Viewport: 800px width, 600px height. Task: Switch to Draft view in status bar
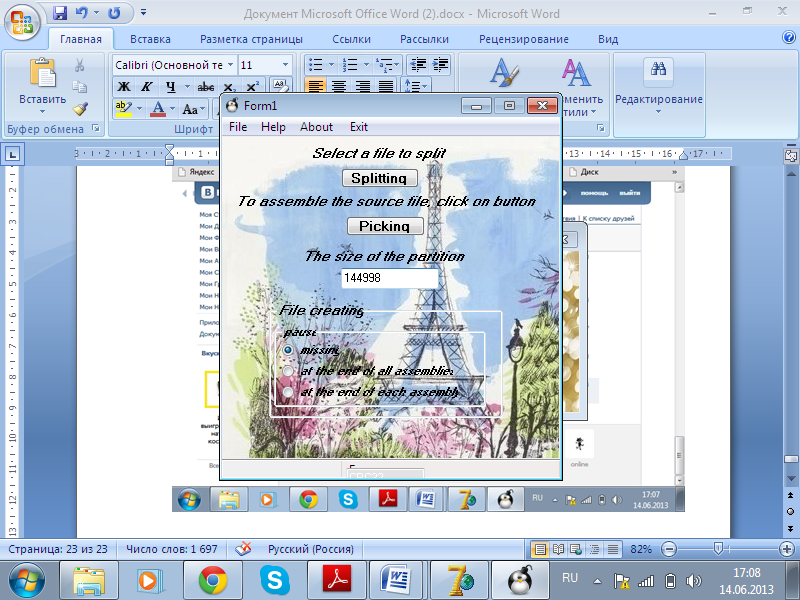pyautogui.click(x=613, y=549)
